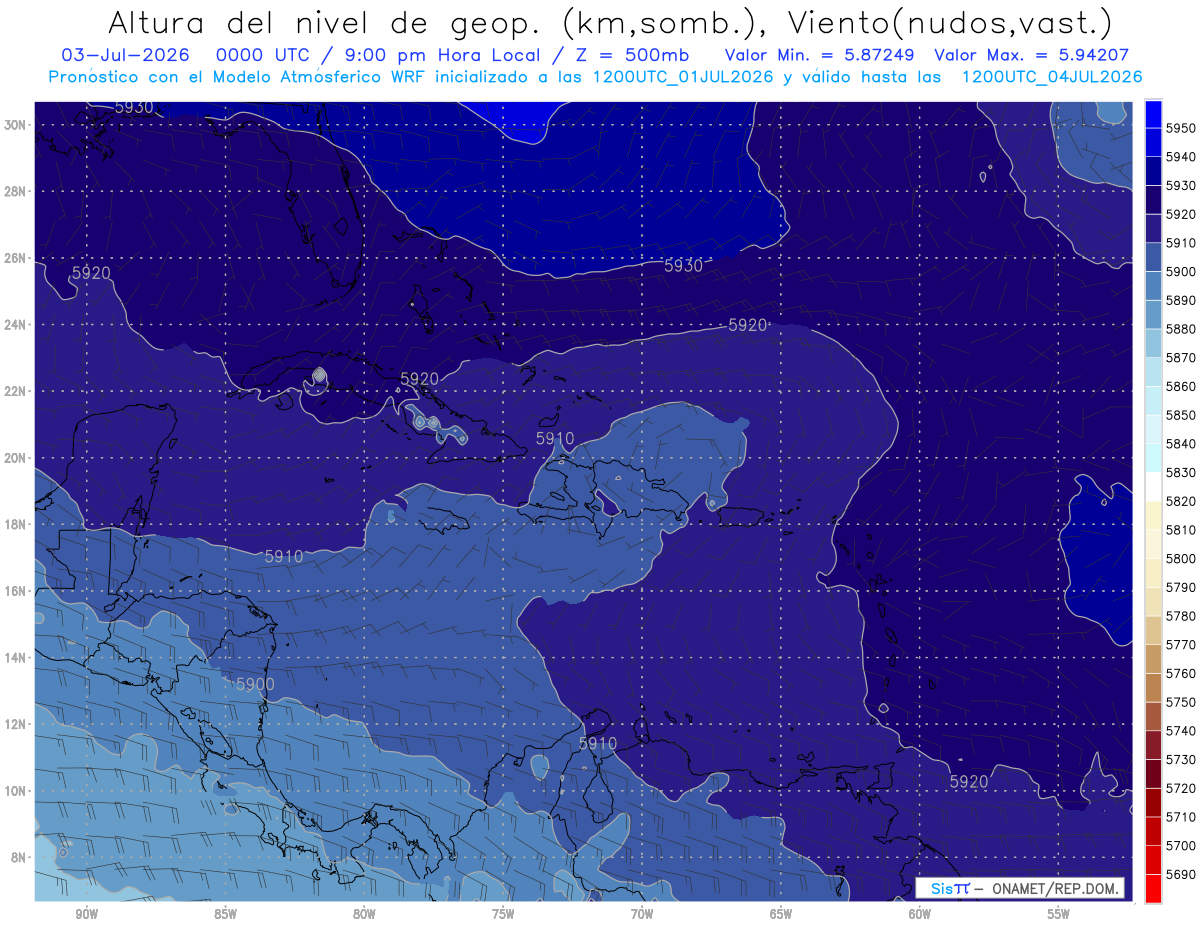Click the 'ONAMET/REP.DOM.' logo box
1200x927 pixels.
[1020, 888]
